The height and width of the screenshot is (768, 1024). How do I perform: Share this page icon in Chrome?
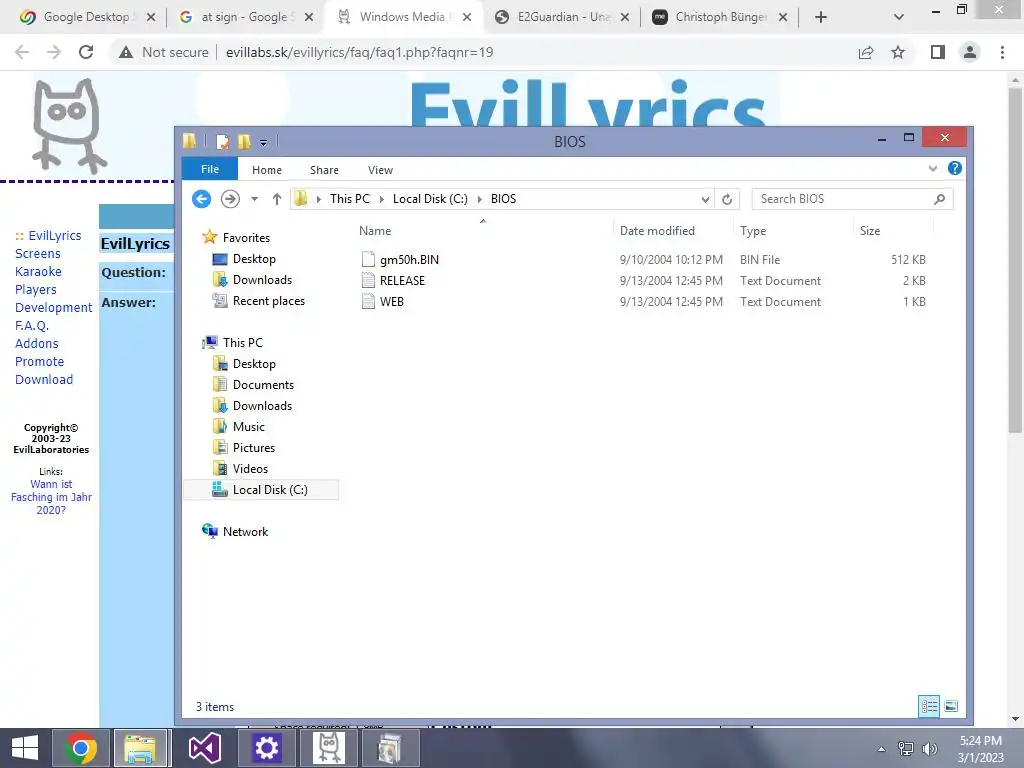(866, 52)
